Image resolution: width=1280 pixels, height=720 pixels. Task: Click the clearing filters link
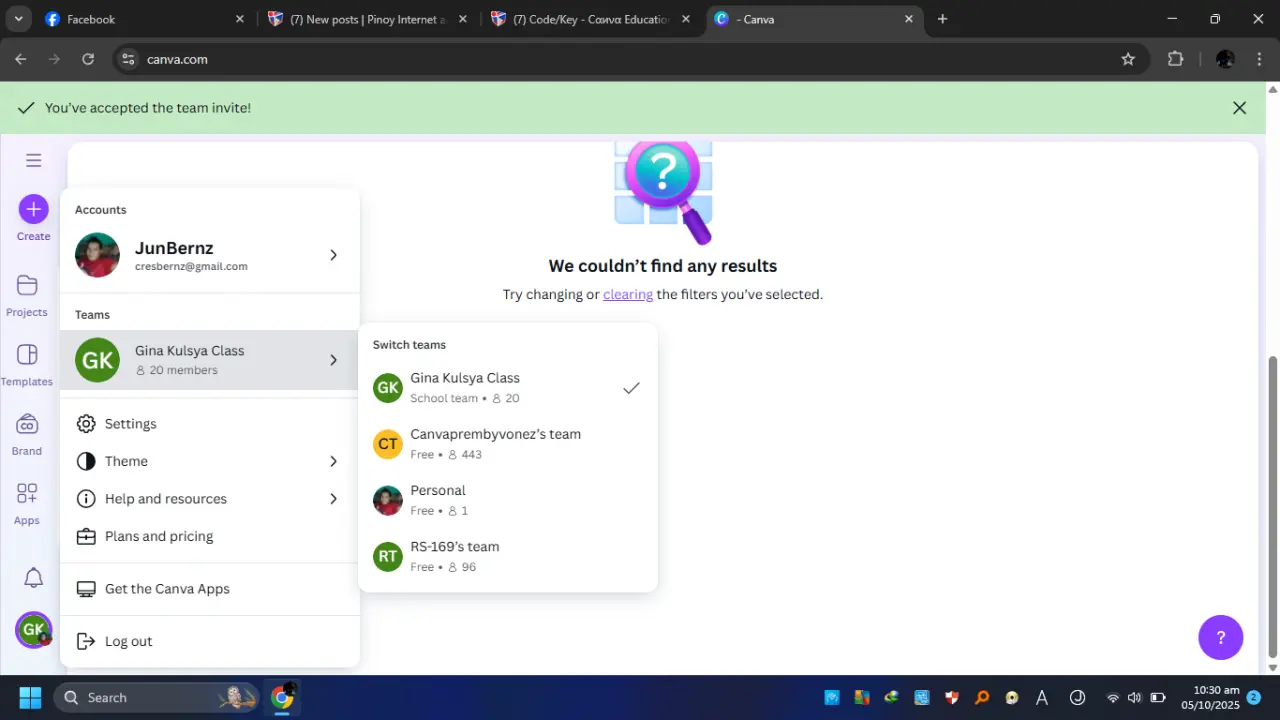pyautogui.click(x=628, y=294)
